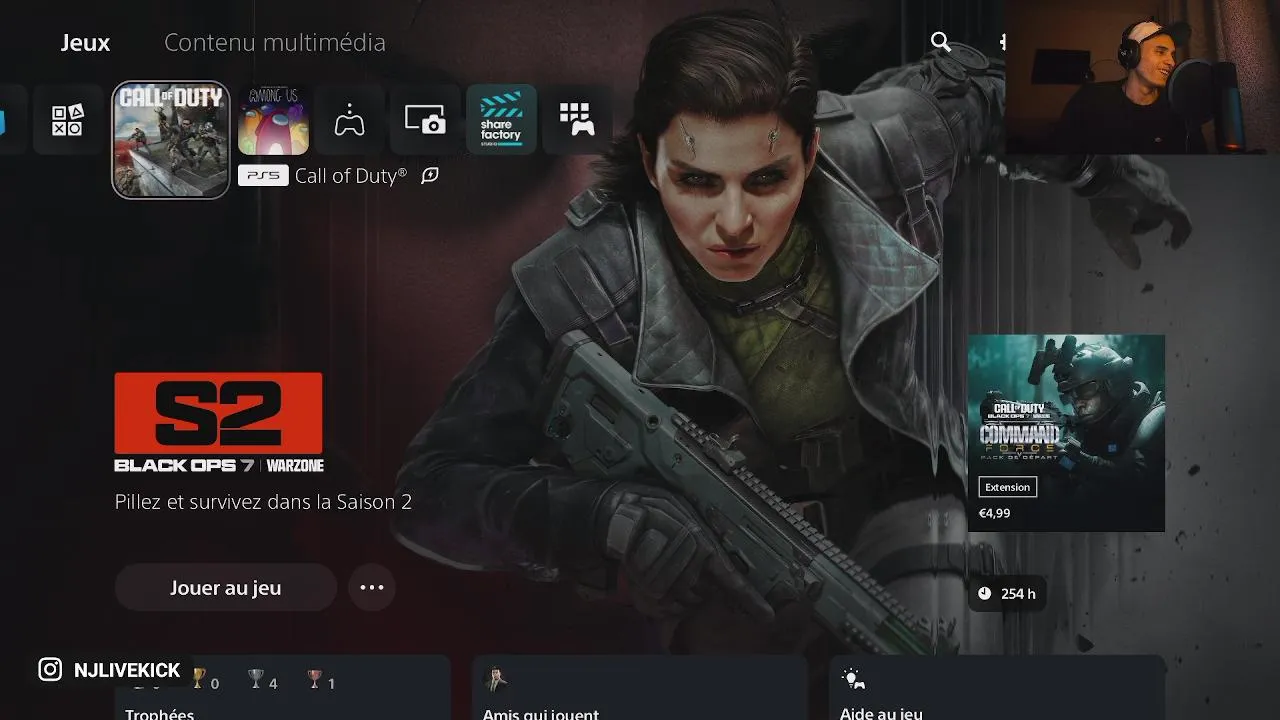Open the media gallery camera tile
Image resolution: width=1280 pixels, height=720 pixels.
(425, 120)
